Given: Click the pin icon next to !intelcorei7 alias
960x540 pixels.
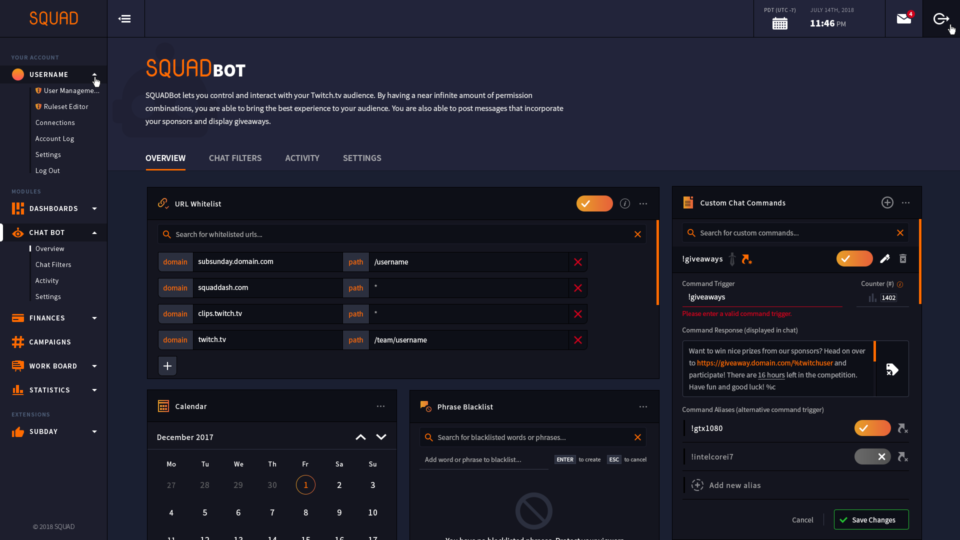Looking at the screenshot, I should 902,457.
